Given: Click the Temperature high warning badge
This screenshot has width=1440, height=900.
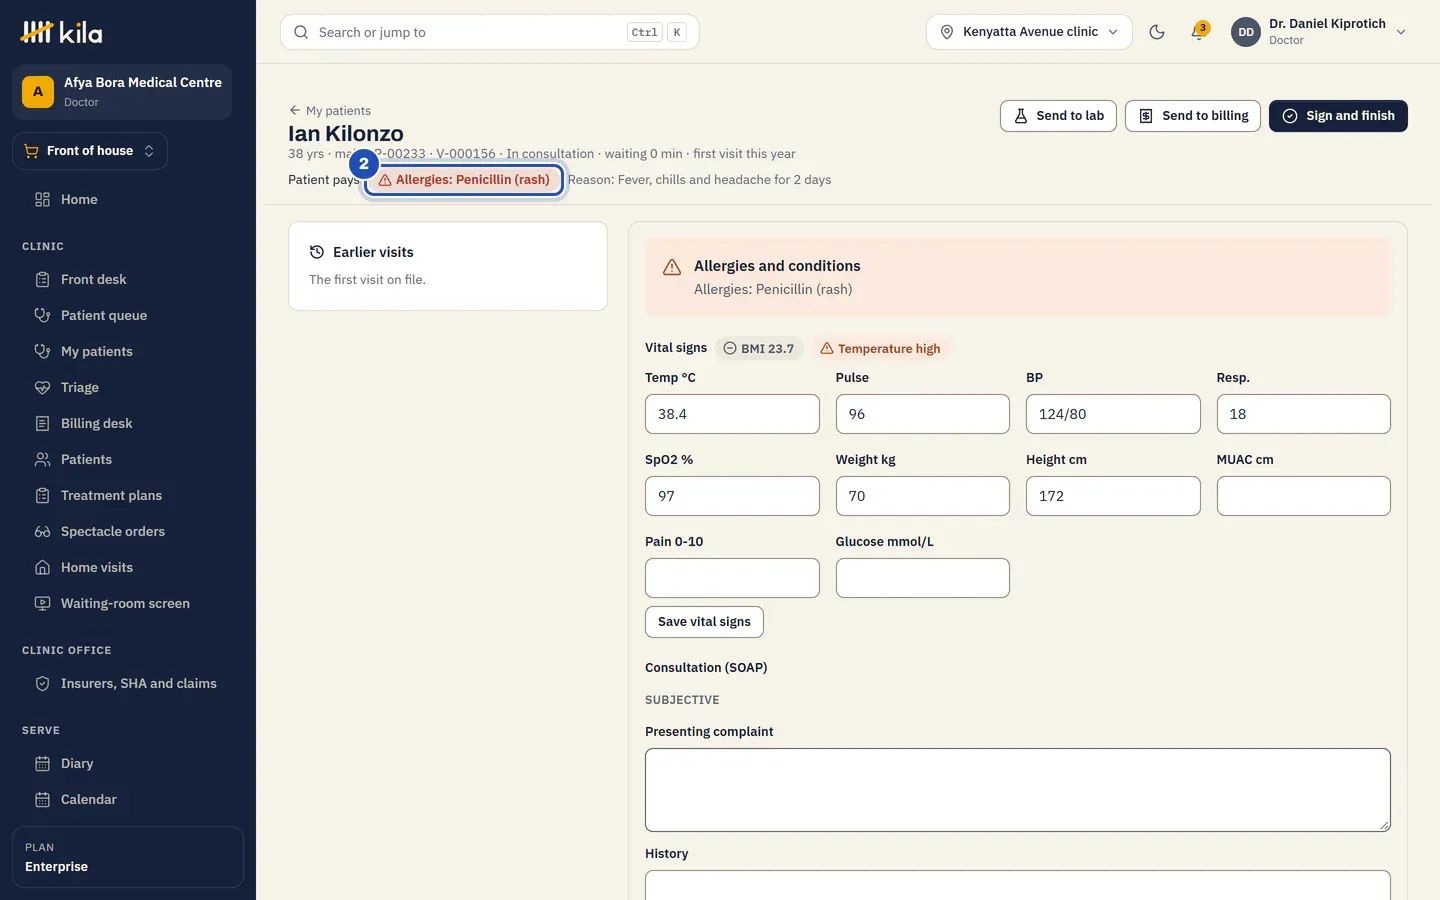Looking at the screenshot, I should pos(880,348).
